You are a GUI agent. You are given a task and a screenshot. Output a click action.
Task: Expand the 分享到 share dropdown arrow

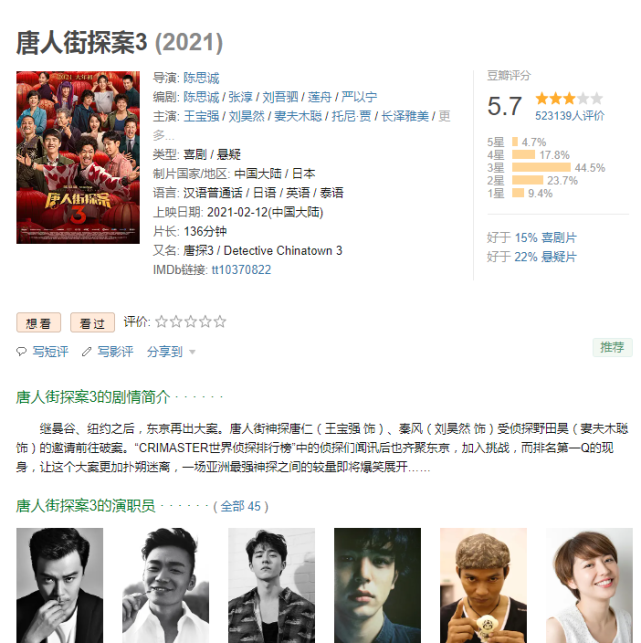coord(192,352)
